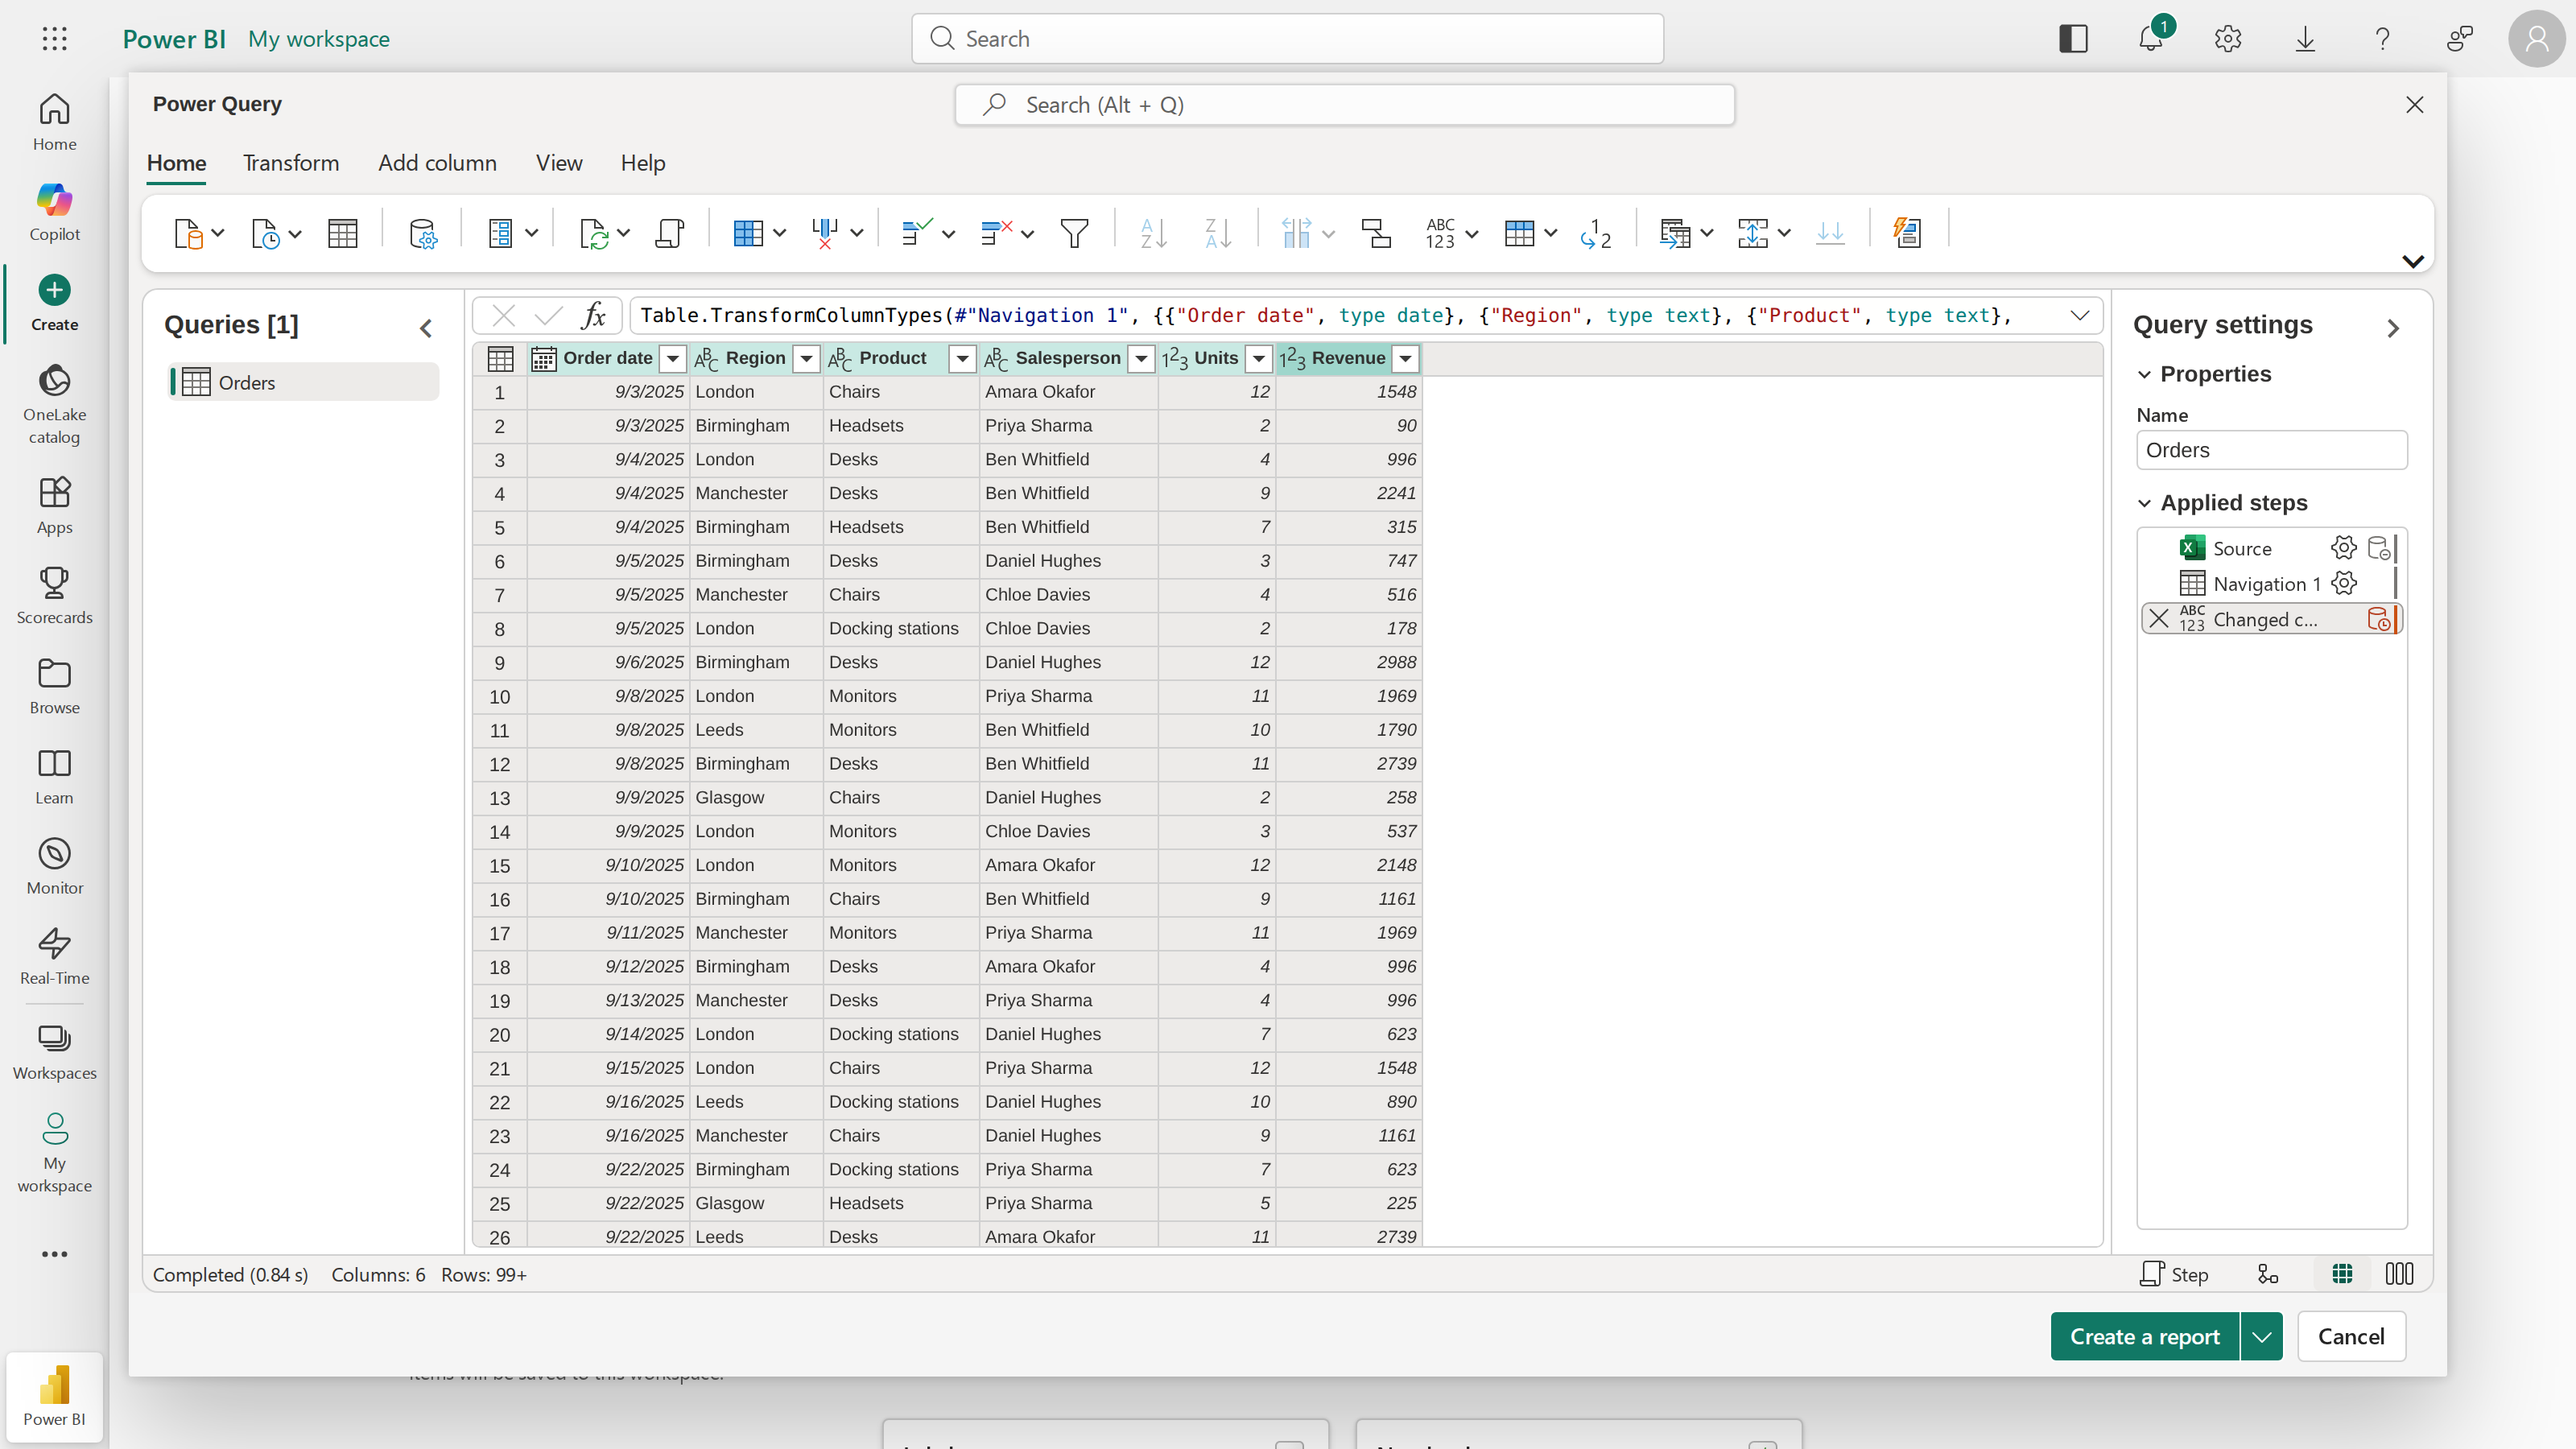The width and height of the screenshot is (2576, 1449).
Task: Click the Group by icon
Action: [1376, 233]
